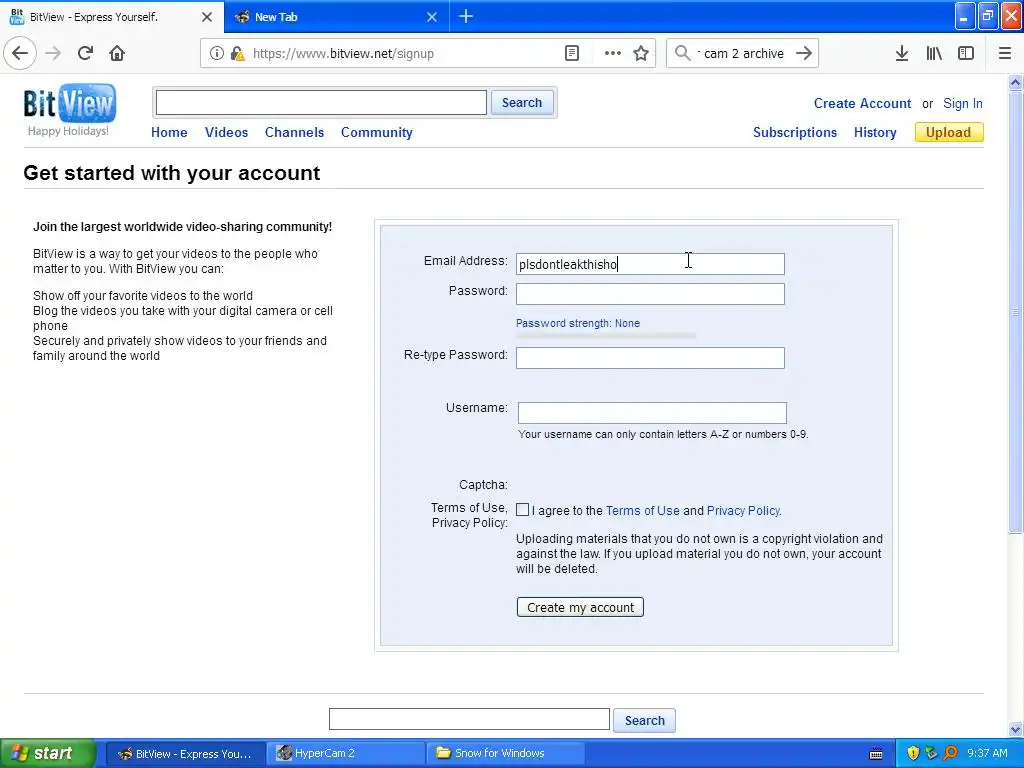Switch to the New Tab browser tab

click(336, 16)
